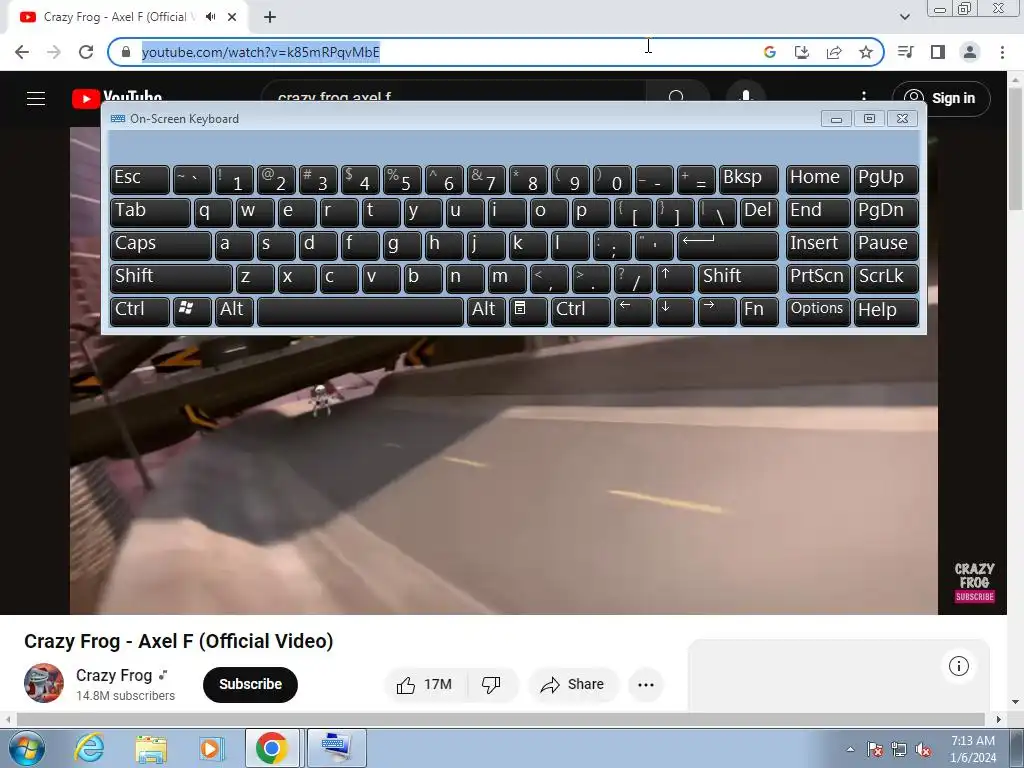Click the Enter key on On-Screen Keyboard
The width and height of the screenshot is (1024, 768).
(x=728, y=244)
